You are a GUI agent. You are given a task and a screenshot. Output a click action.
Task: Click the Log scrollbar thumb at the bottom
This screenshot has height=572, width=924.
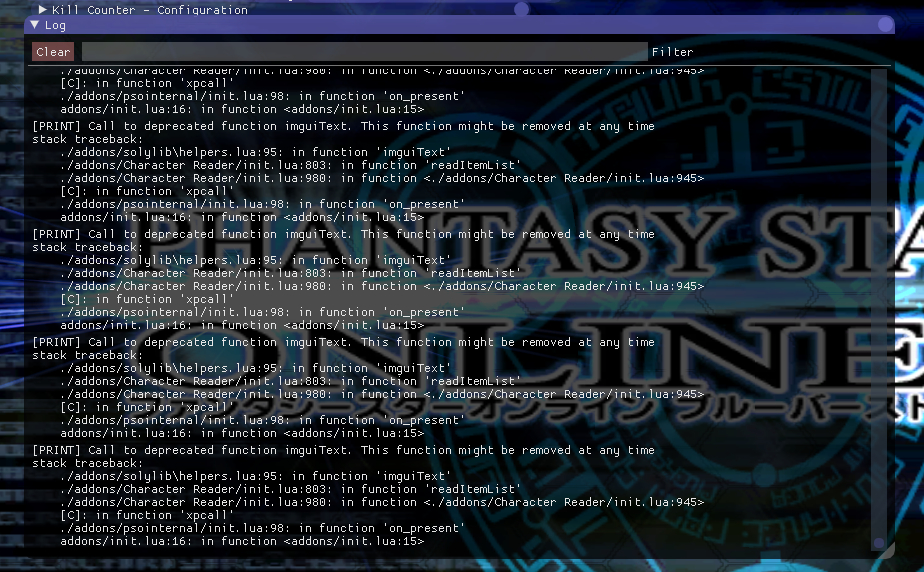click(x=878, y=544)
